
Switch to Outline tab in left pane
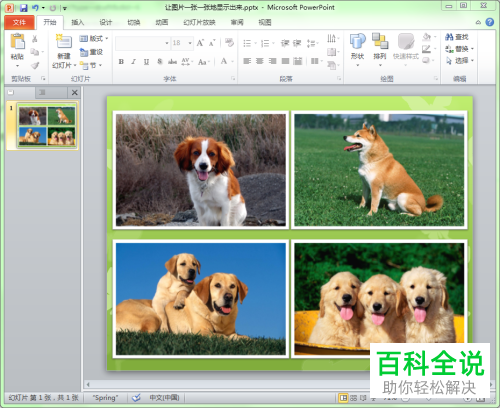point(42,92)
